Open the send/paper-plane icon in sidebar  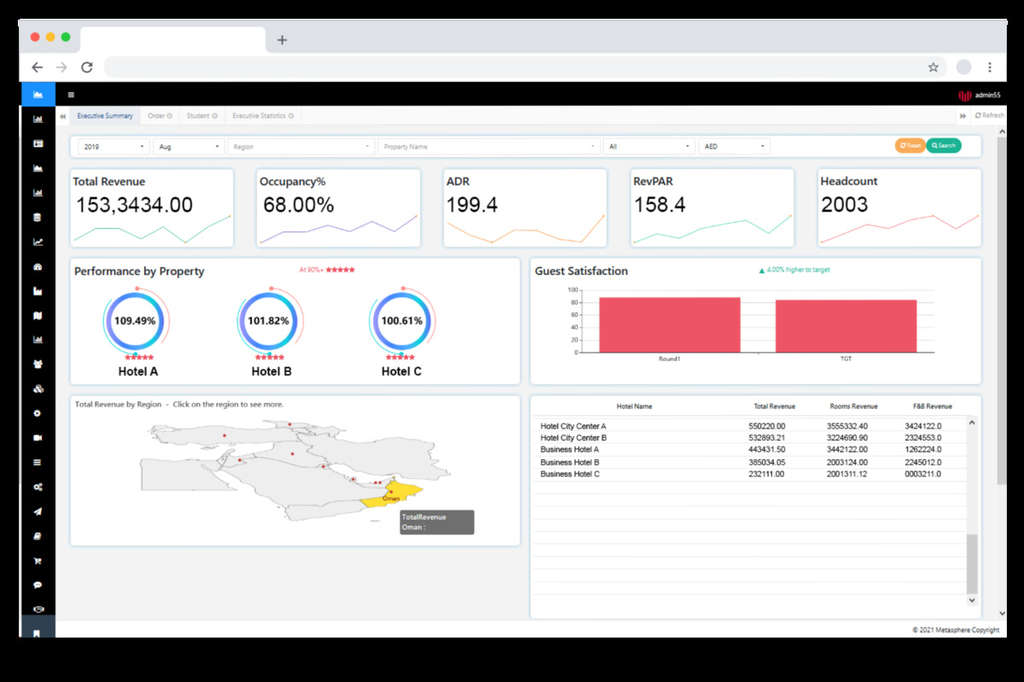click(x=38, y=511)
